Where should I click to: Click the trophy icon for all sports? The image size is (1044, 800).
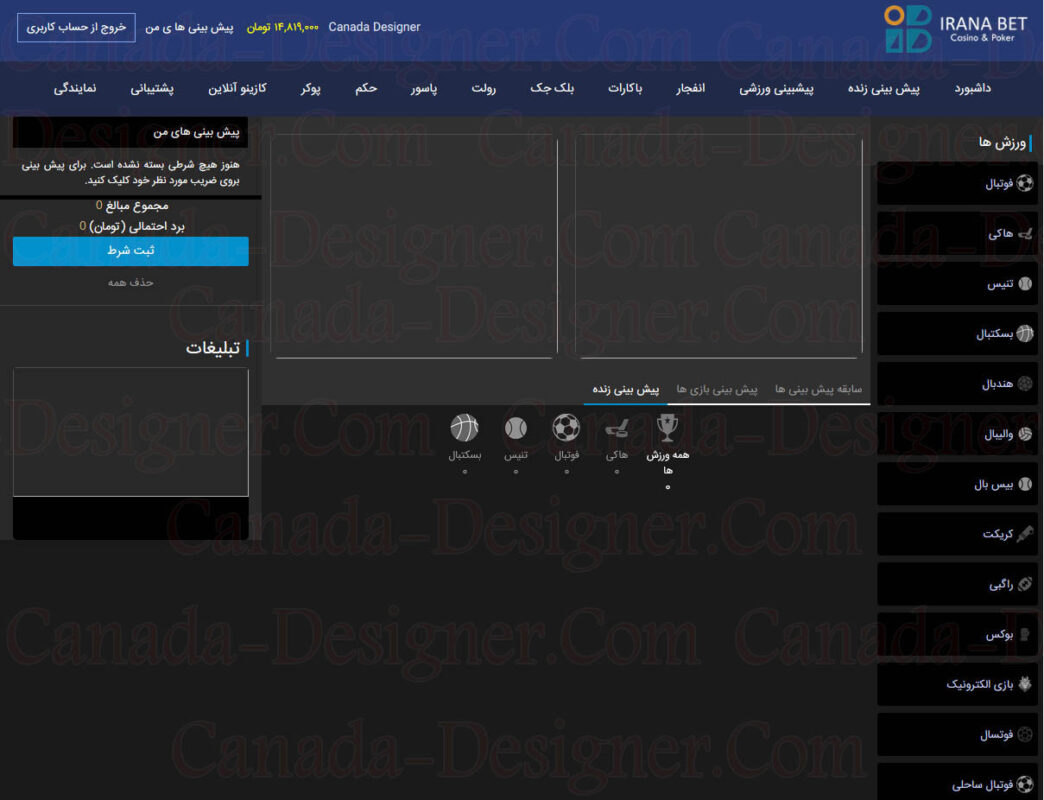(x=667, y=429)
